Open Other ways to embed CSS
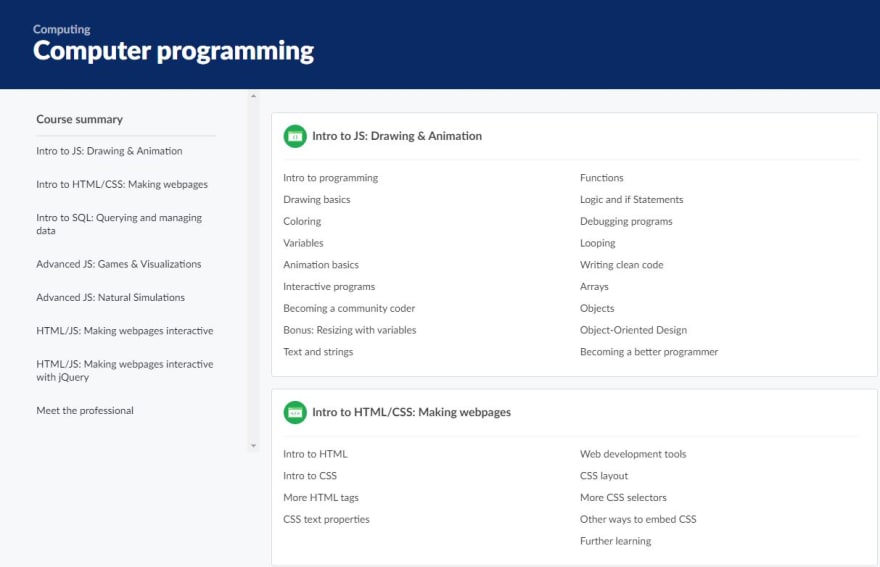This screenshot has width=880, height=567. (x=638, y=519)
